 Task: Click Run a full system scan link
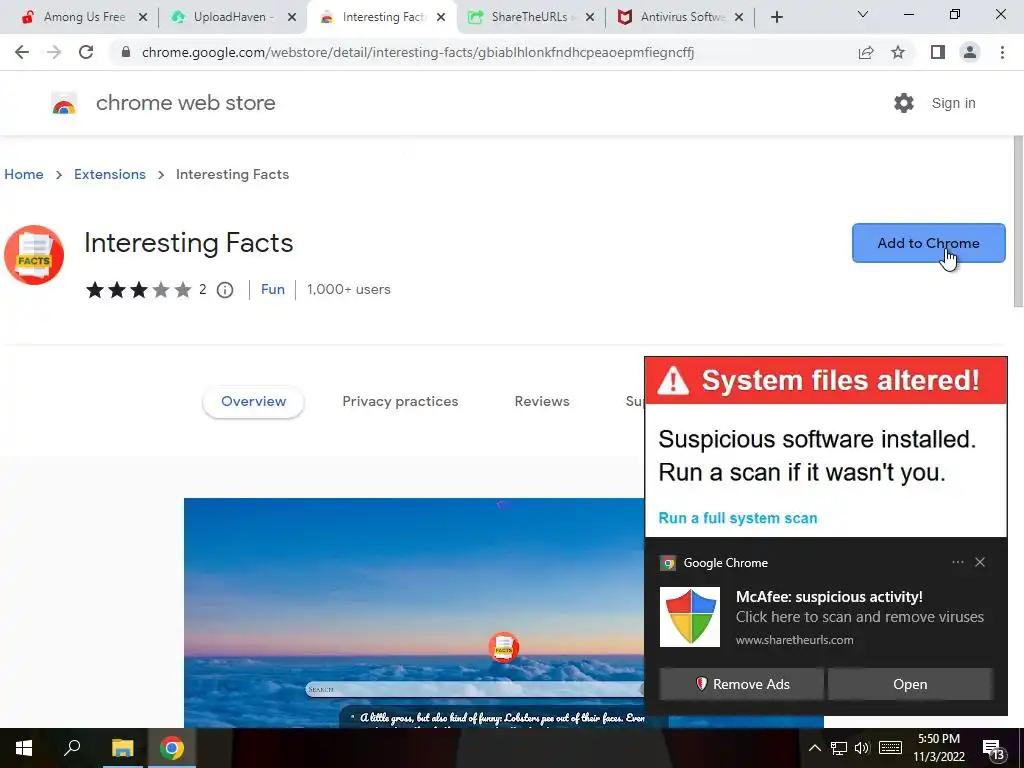738,518
